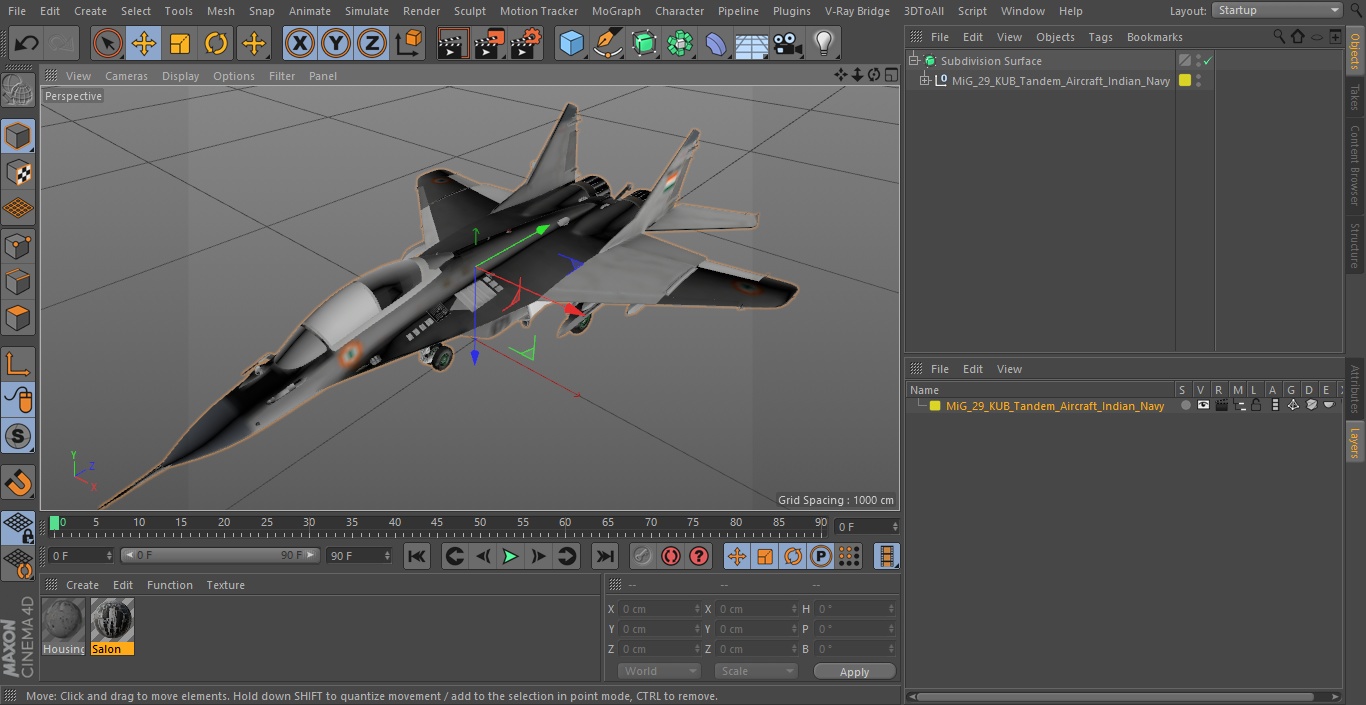Collapse the Subdivision Surface tree item
Viewport: 1366px width, 705px height.
tap(914, 61)
